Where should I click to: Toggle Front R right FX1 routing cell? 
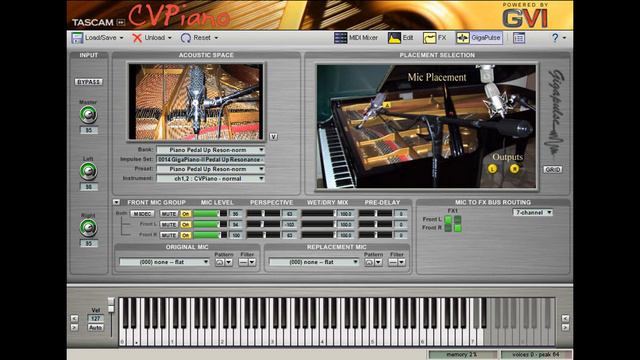458,228
